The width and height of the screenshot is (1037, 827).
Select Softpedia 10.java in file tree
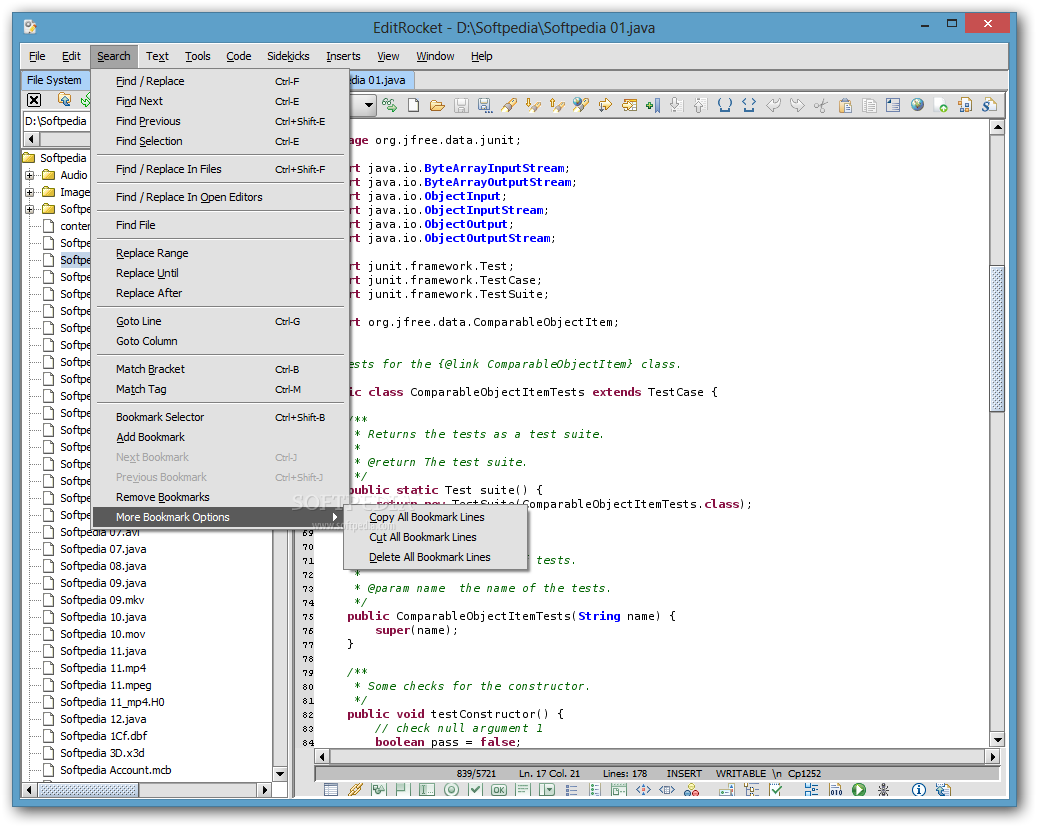(103, 617)
